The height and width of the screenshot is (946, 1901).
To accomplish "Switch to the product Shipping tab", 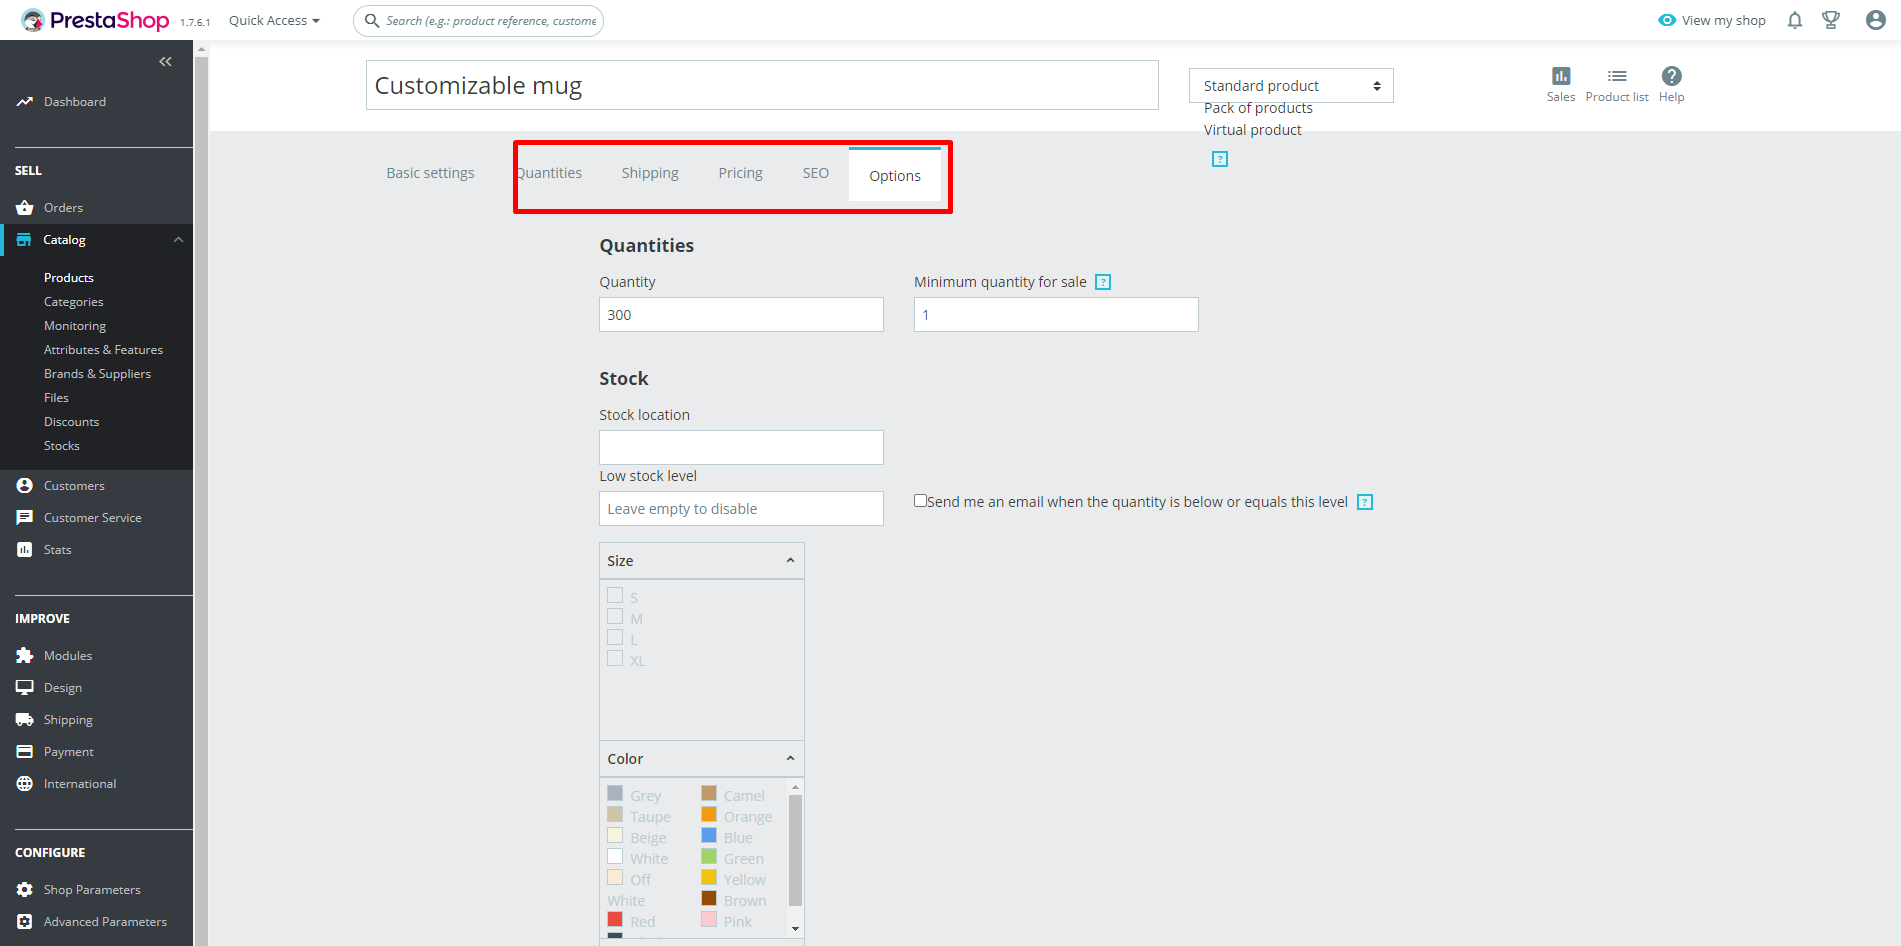I will click(x=650, y=173).
